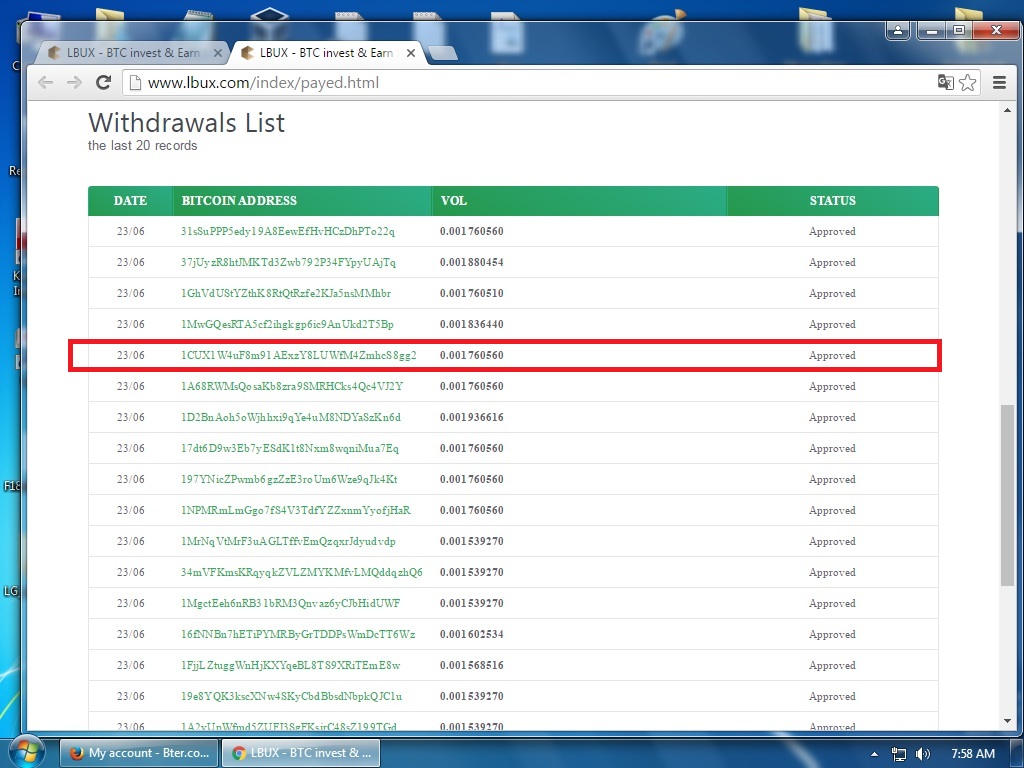Click the page scrollbar up arrow
This screenshot has height=768, width=1024.
pyautogui.click(x=1007, y=110)
